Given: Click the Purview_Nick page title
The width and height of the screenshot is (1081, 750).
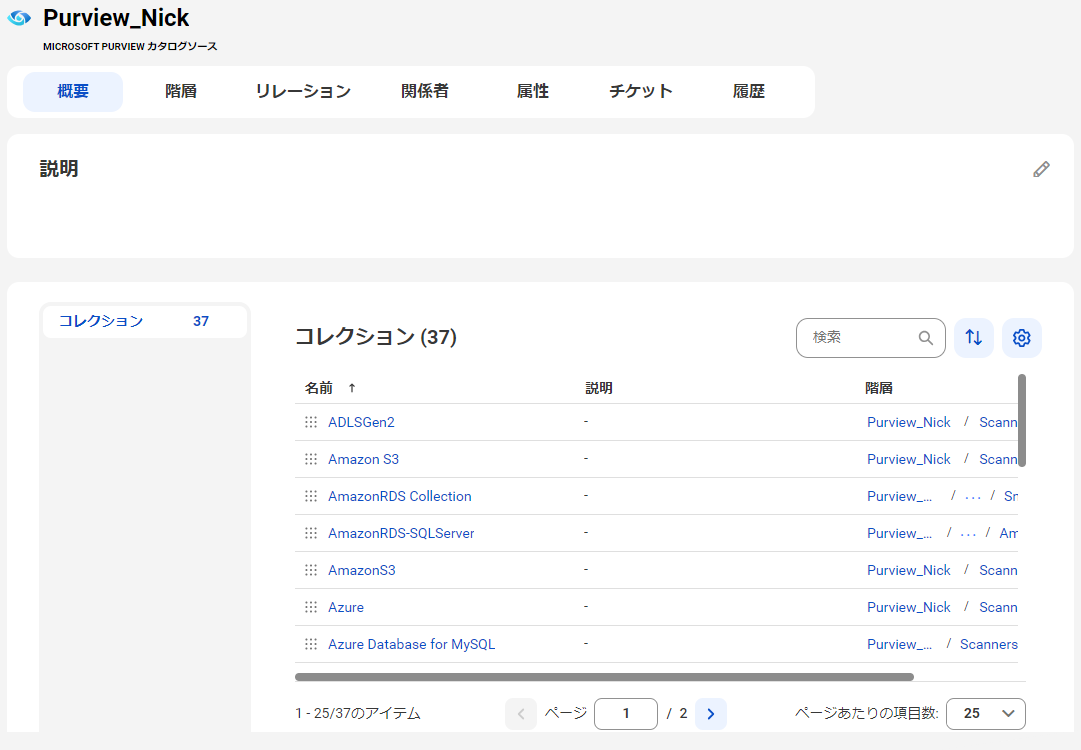Looking at the screenshot, I should tap(116, 18).
